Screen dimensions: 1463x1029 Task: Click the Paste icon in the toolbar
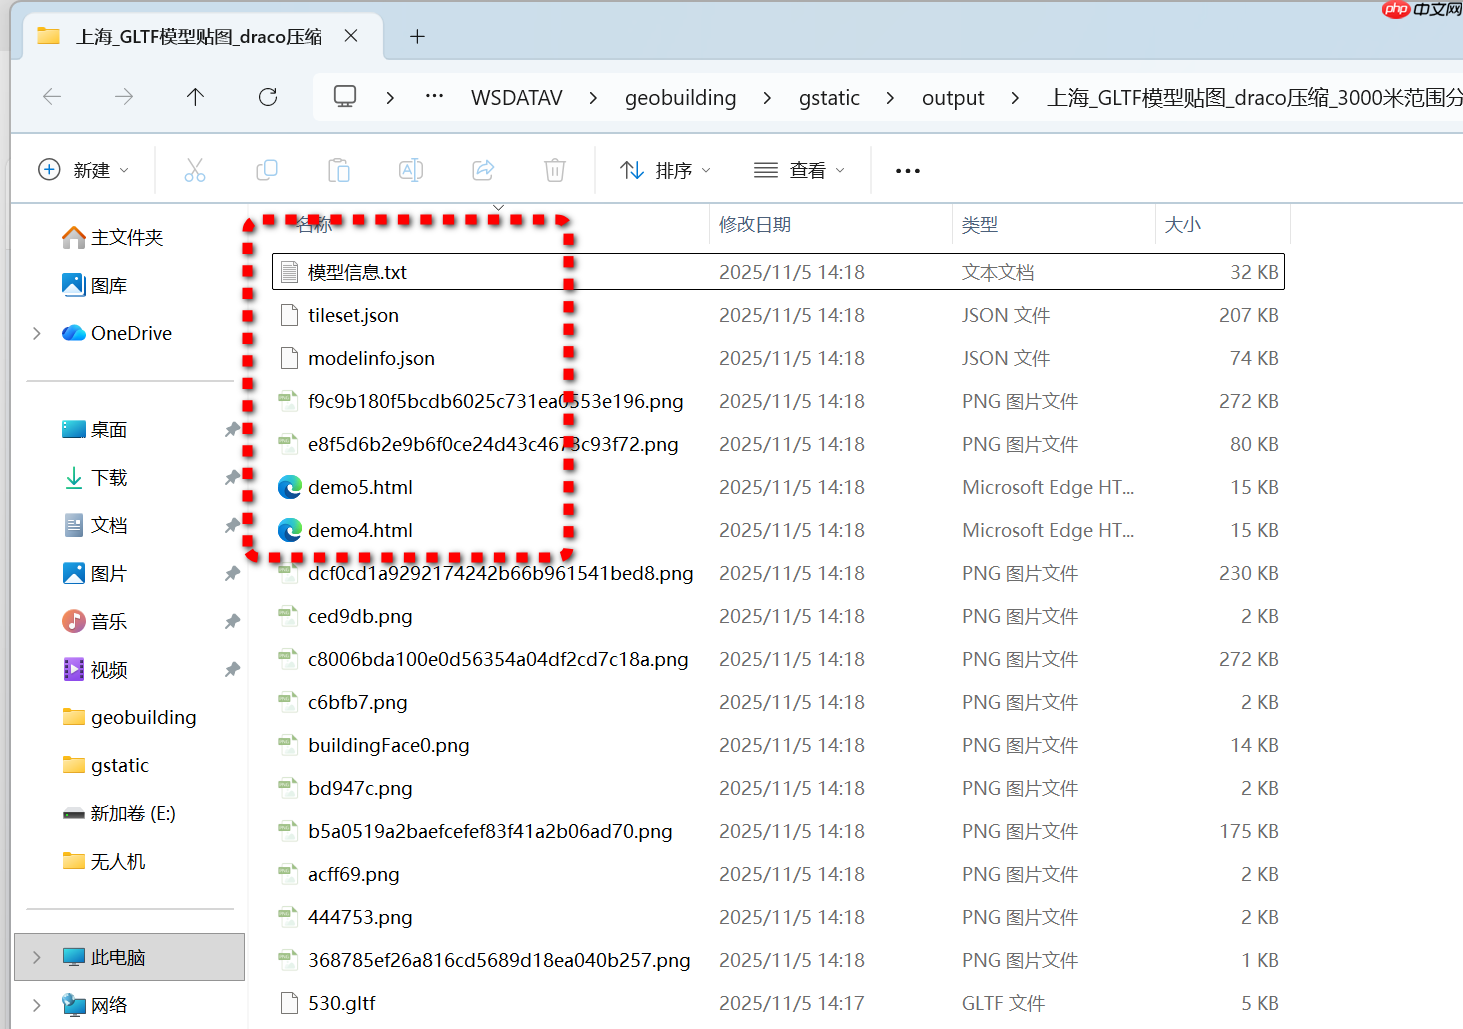pyautogui.click(x=339, y=170)
